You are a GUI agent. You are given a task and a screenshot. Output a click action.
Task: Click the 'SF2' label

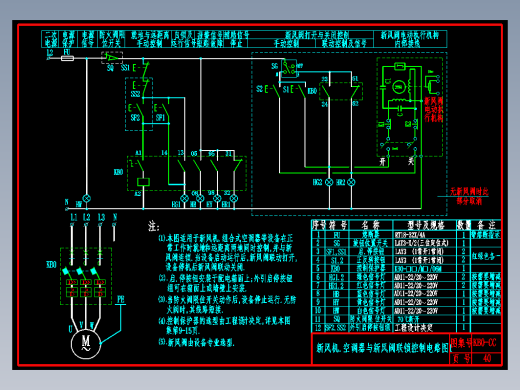135,118
